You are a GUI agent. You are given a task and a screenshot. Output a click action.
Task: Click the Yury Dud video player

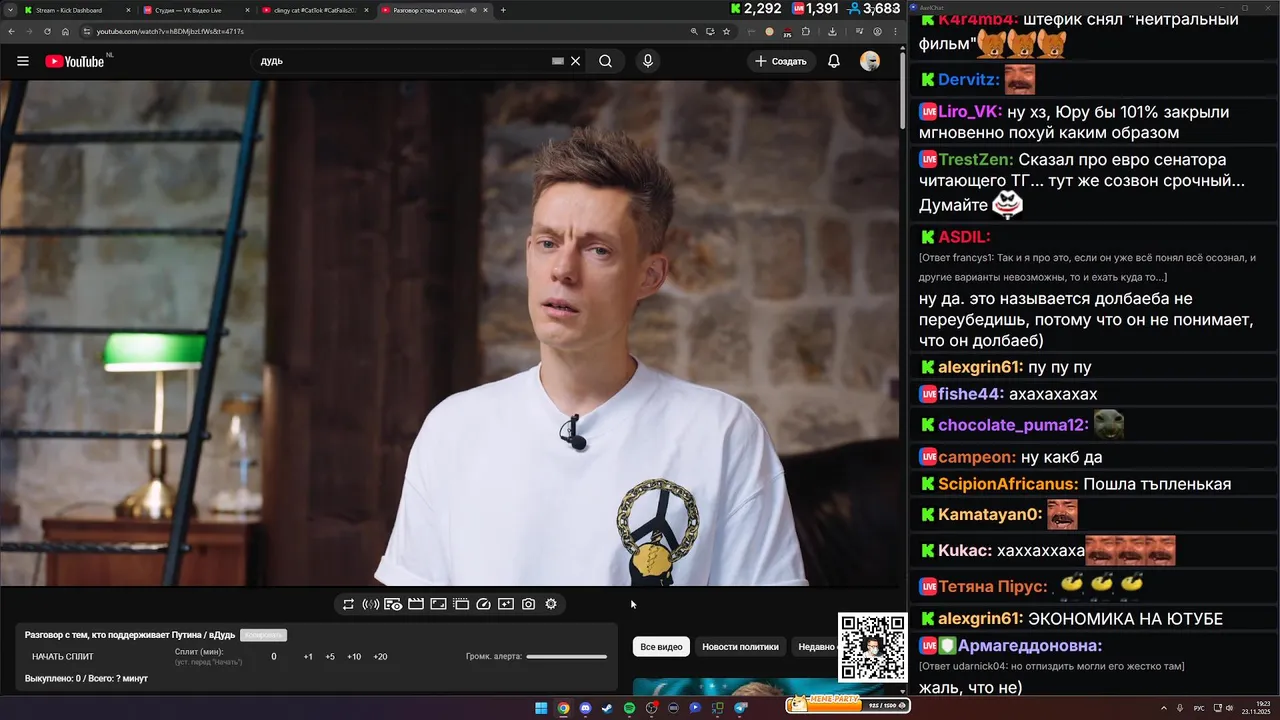click(x=450, y=333)
